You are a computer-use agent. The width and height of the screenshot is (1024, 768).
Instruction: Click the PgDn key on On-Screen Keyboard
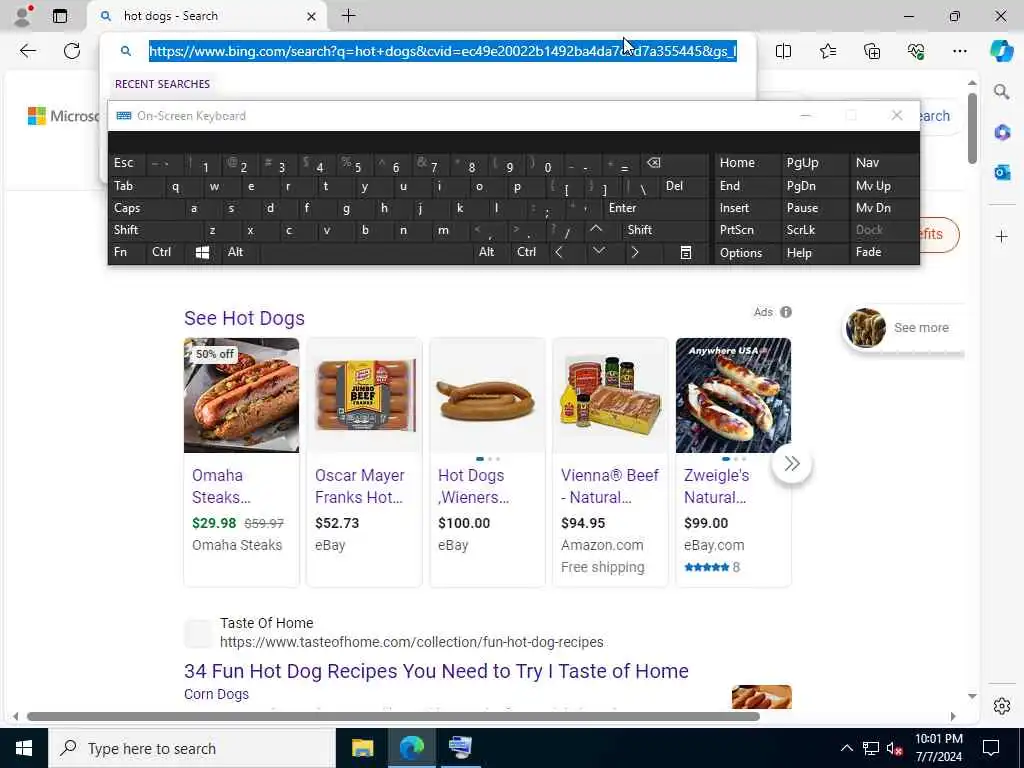(x=814, y=186)
